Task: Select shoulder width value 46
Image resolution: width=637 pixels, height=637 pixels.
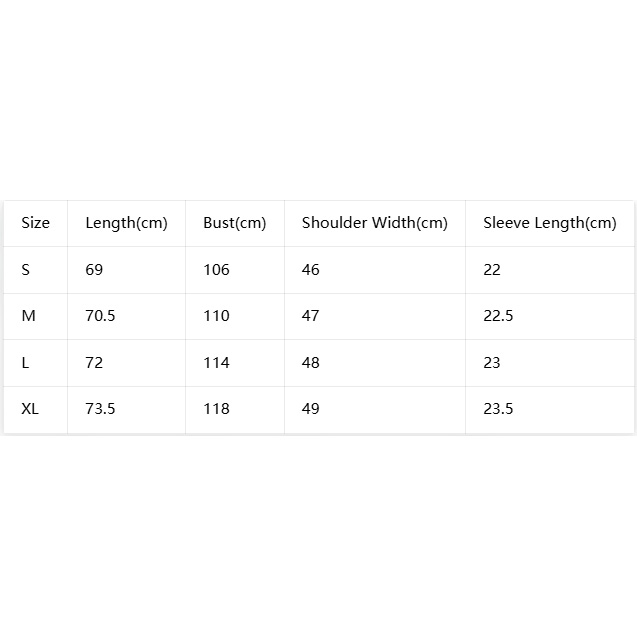Action: click(x=311, y=270)
